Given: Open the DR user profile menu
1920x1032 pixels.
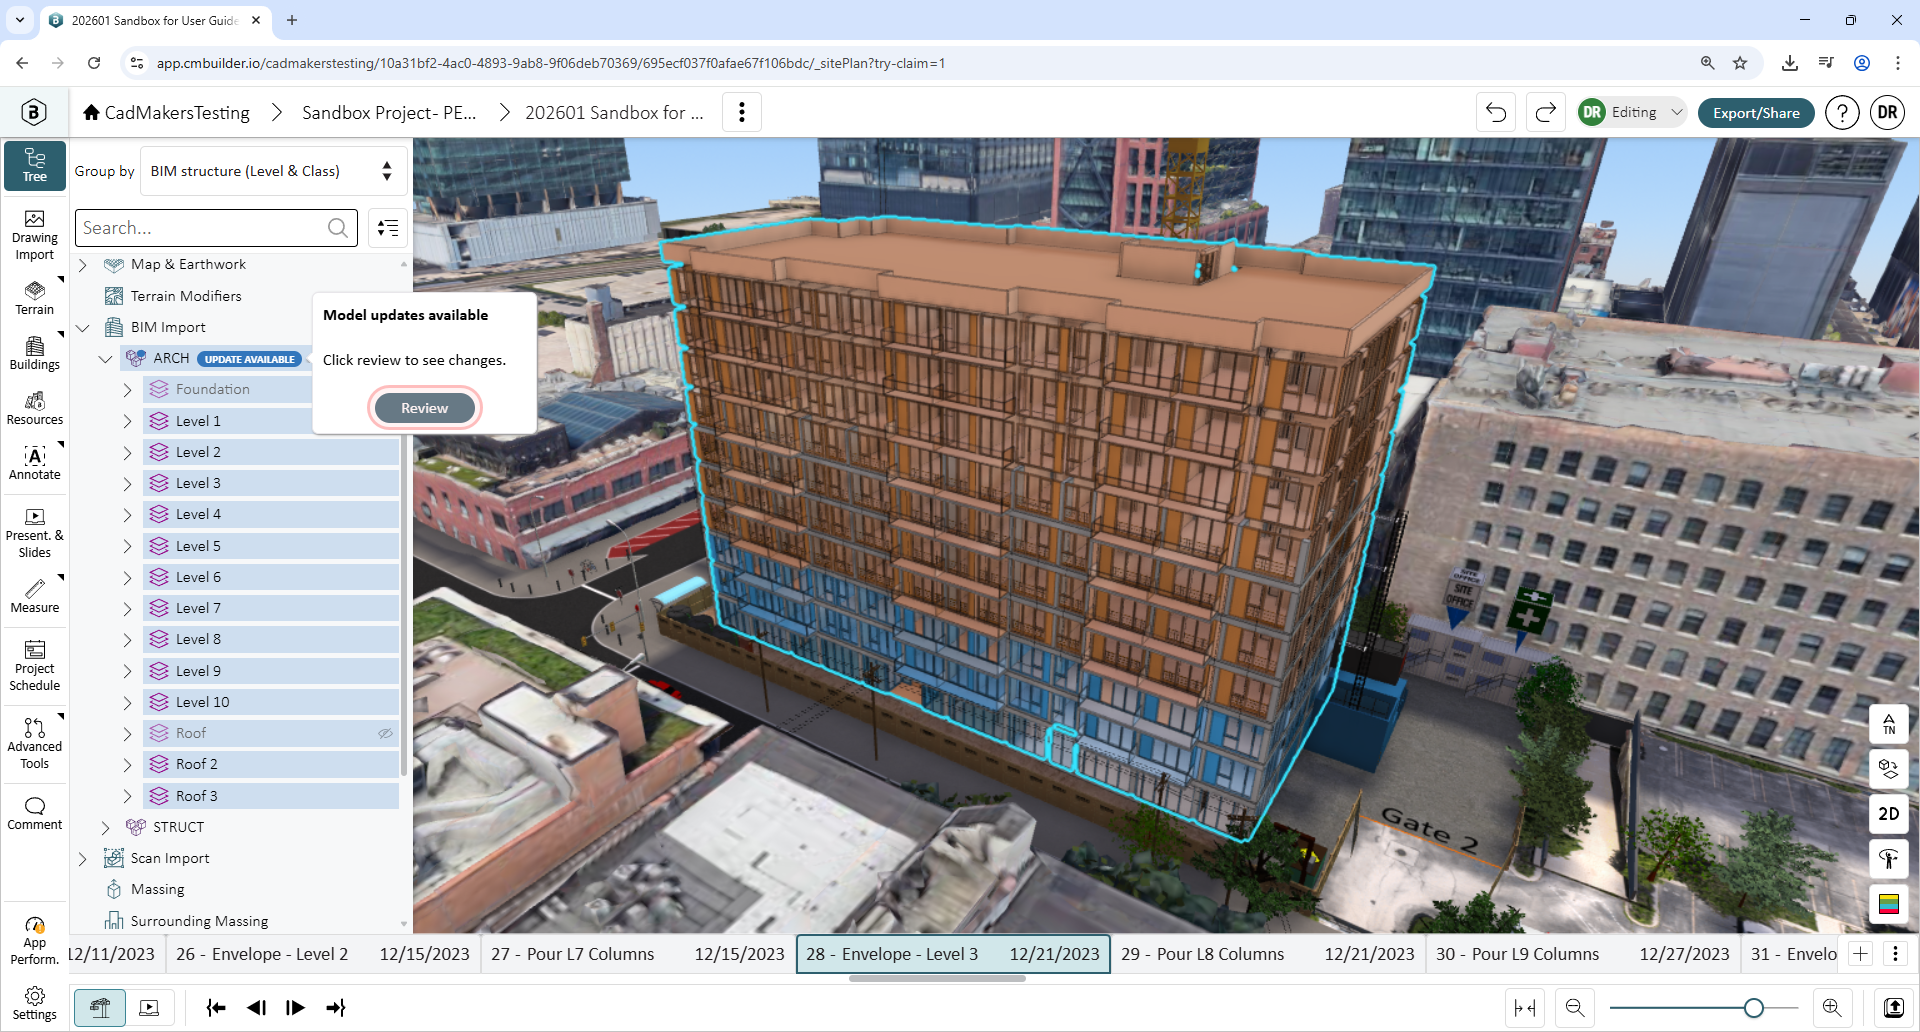Looking at the screenshot, I should tap(1887, 112).
